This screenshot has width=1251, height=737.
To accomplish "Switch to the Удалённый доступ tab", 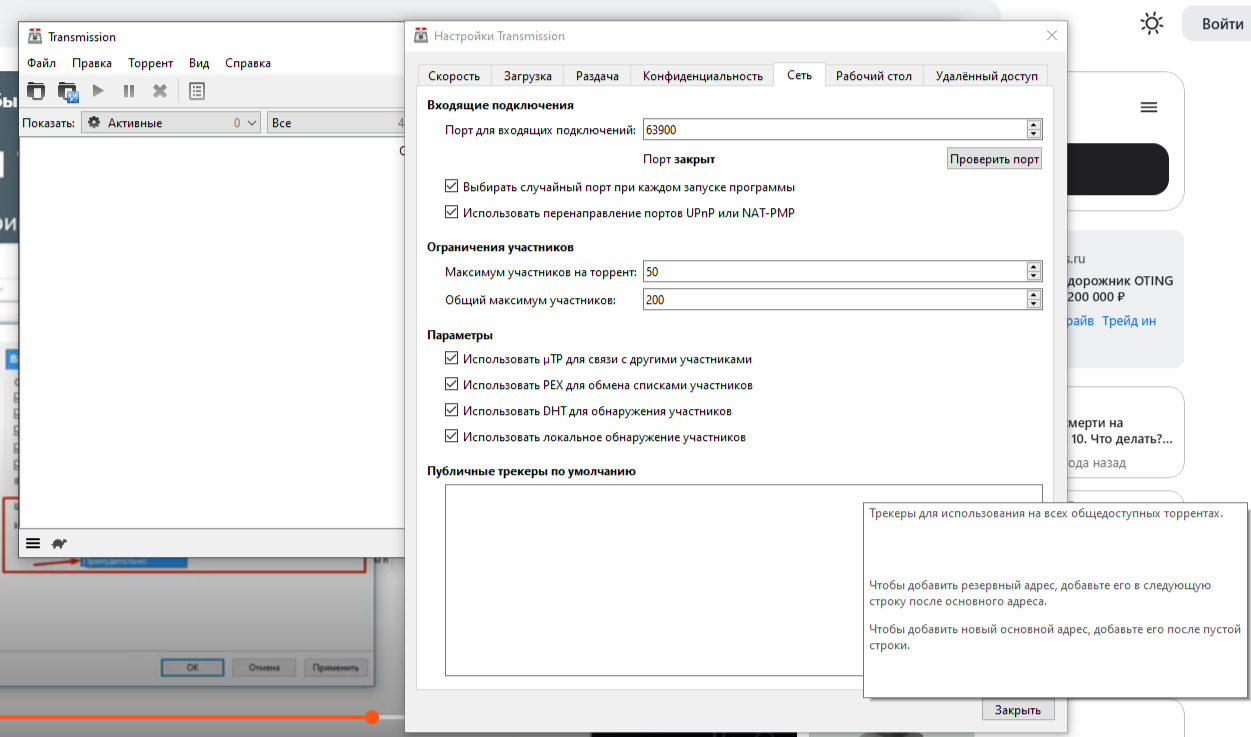I will point(986,75).
